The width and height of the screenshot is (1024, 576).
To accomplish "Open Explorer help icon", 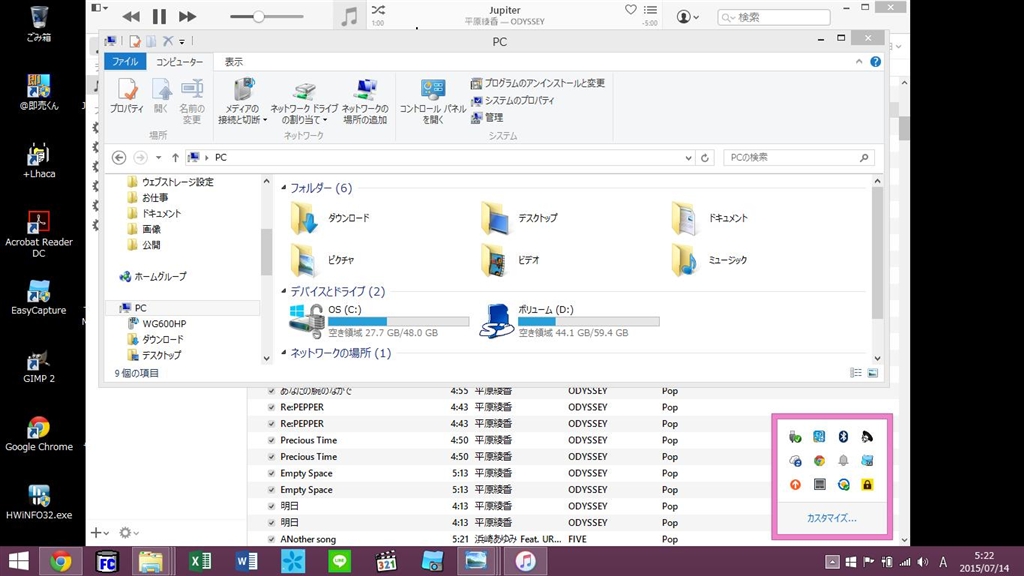I will tap(875, 61).
